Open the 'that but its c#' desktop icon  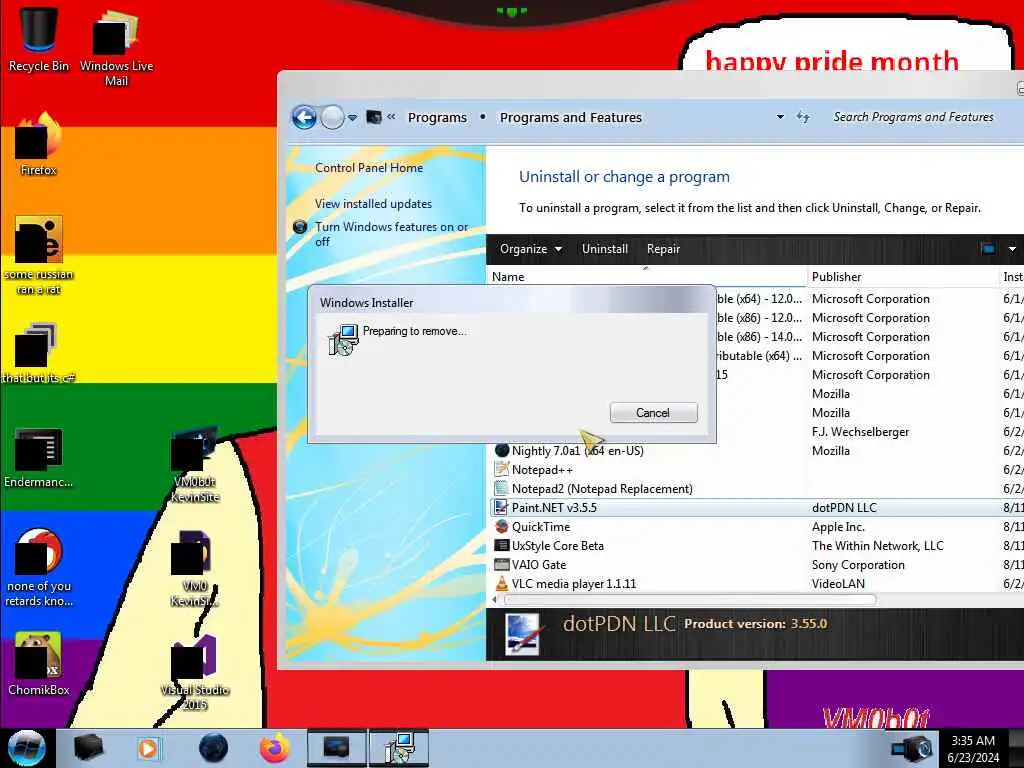coord(38,353)
